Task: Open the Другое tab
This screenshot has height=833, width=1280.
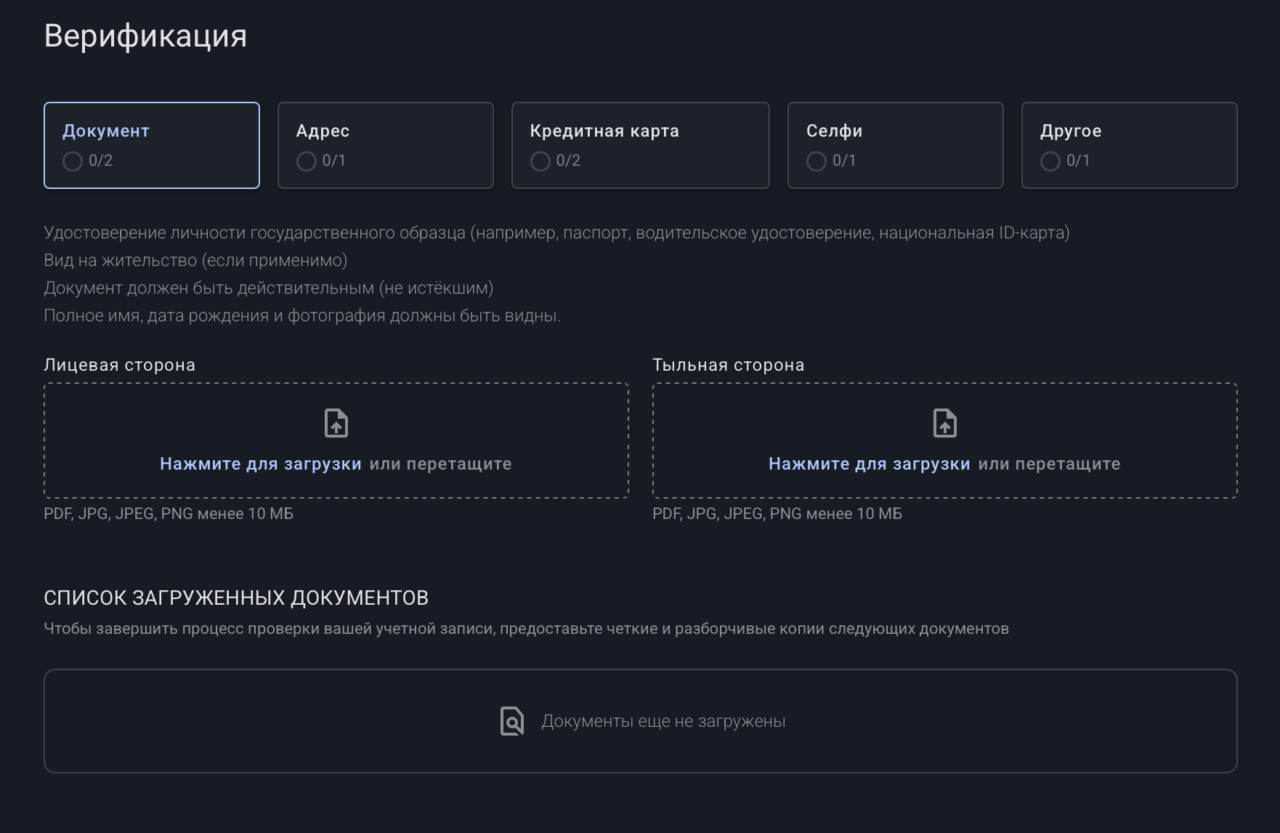Action: coord(1129,145)
